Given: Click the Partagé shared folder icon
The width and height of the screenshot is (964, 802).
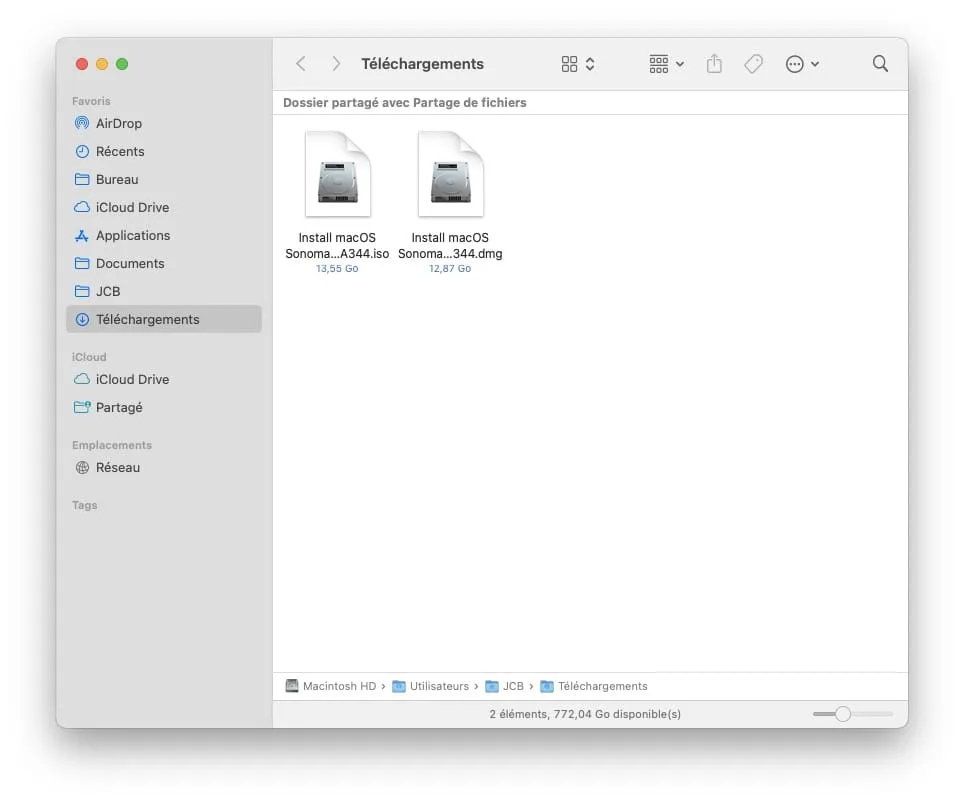Looking at the screenshot, I should point(82,407).
